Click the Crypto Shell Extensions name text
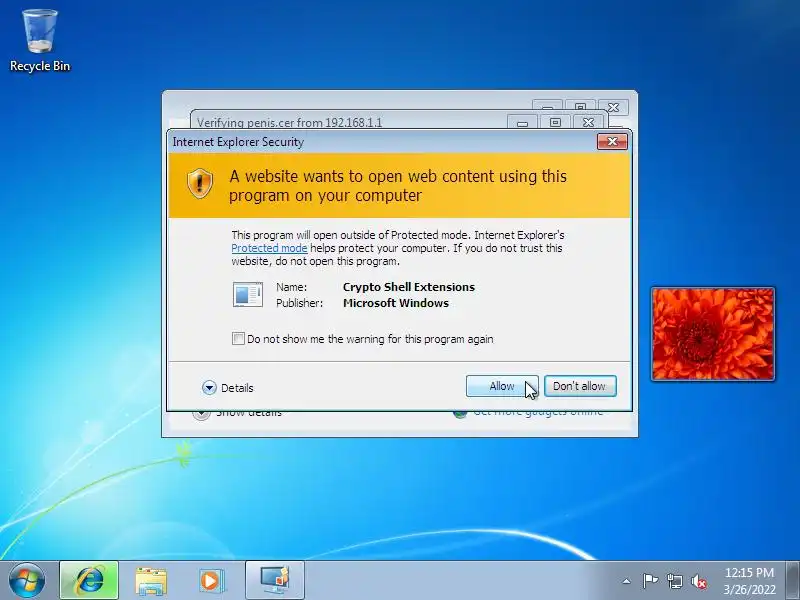The width and height of the screenshot is (800, 600). 409,287
